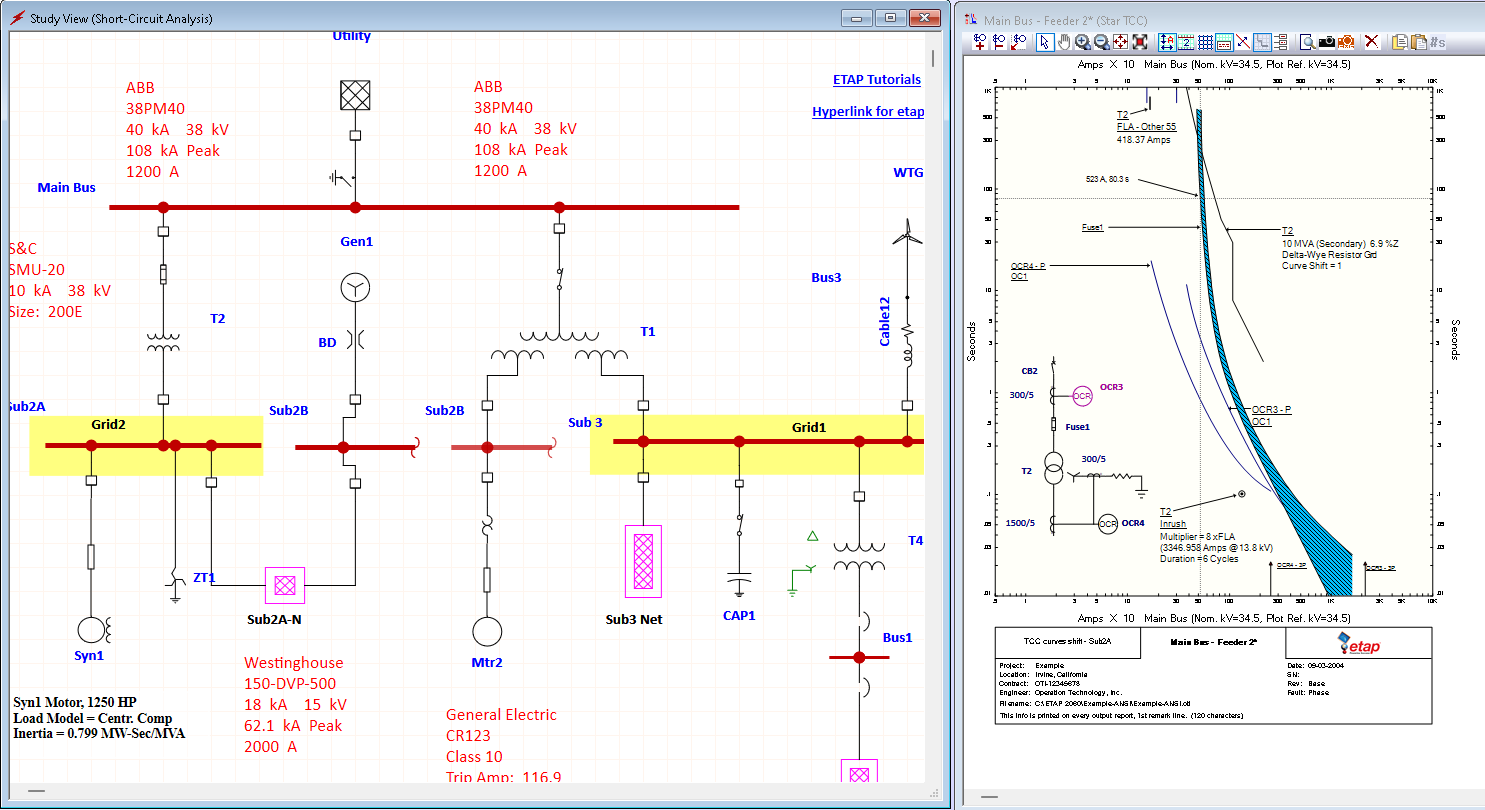The image size is (1485, 810).
Task: Click the red square full-view icon
Action: [x=1139, y=42]
